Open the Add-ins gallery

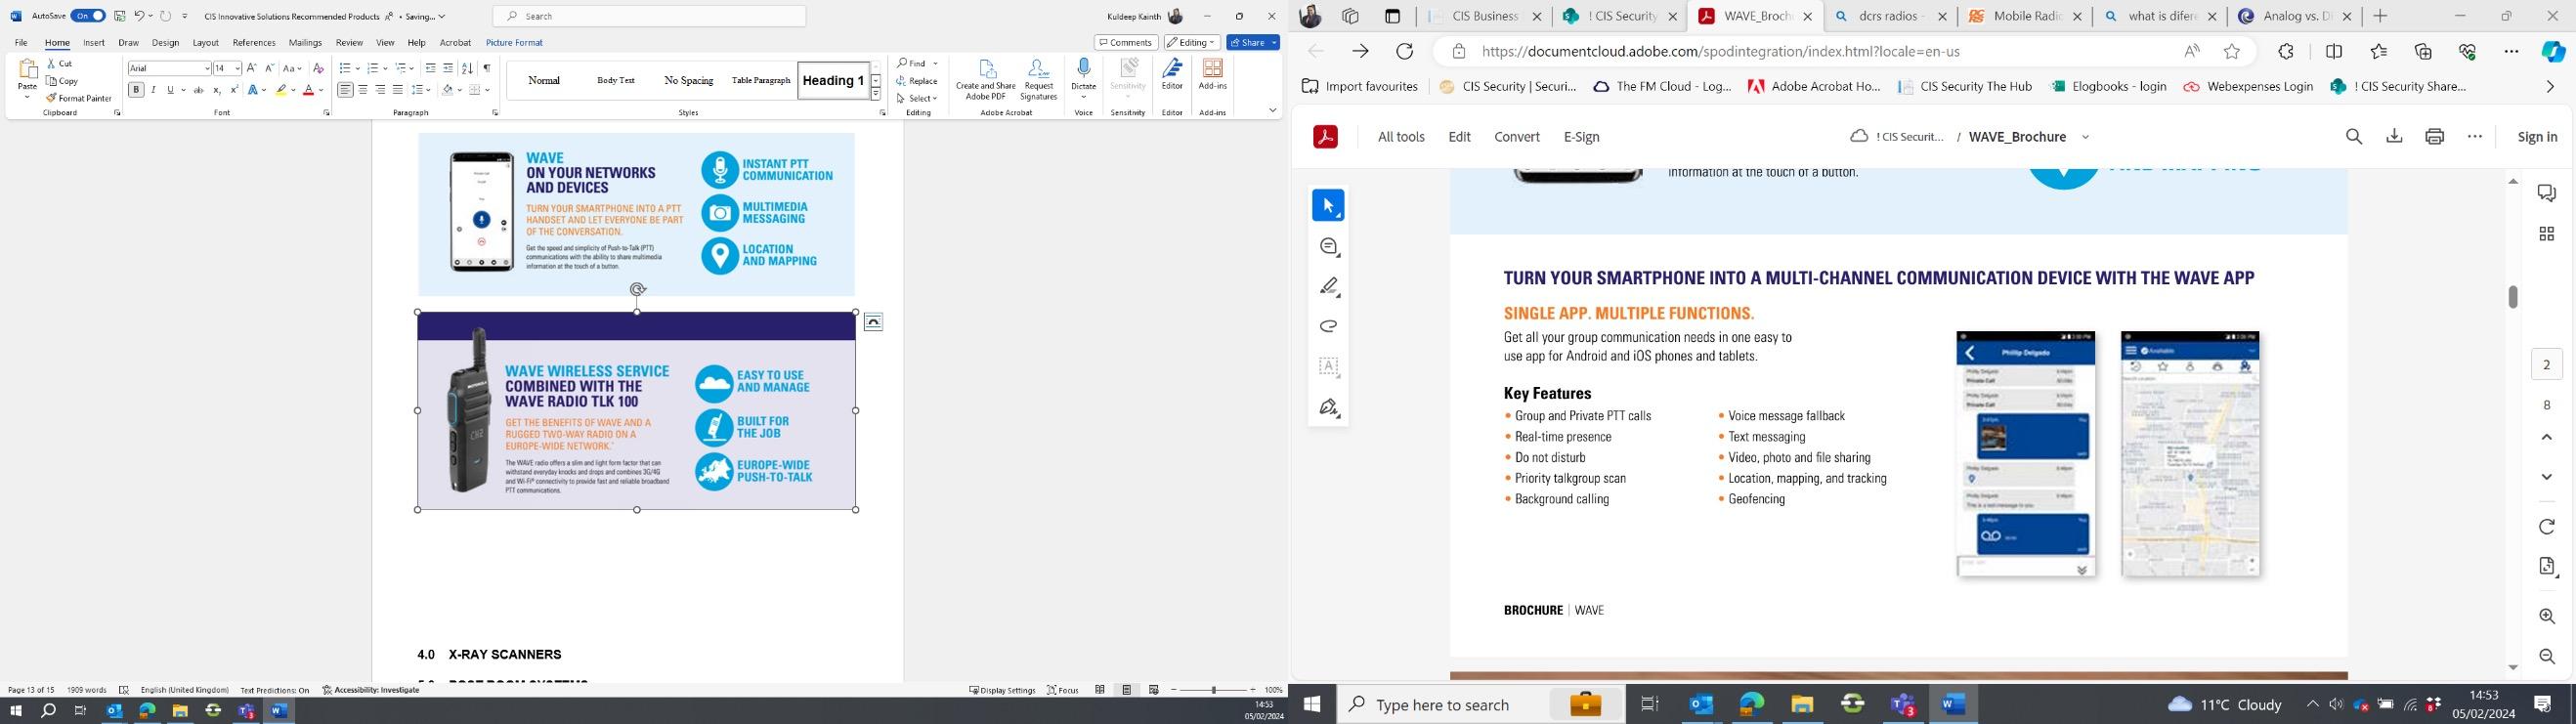(1213, 75)
